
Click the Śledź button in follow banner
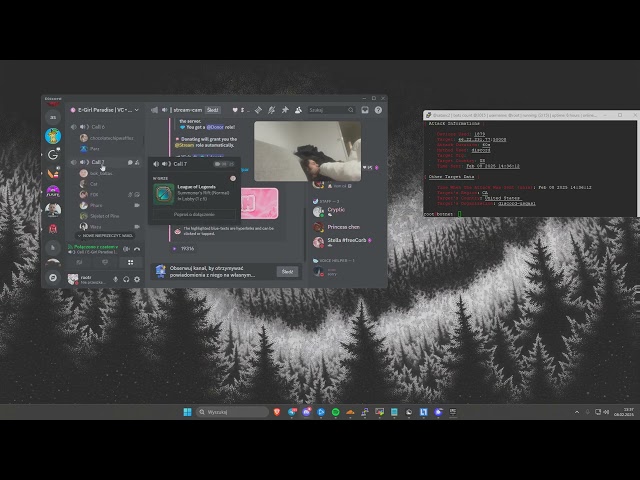287,271
